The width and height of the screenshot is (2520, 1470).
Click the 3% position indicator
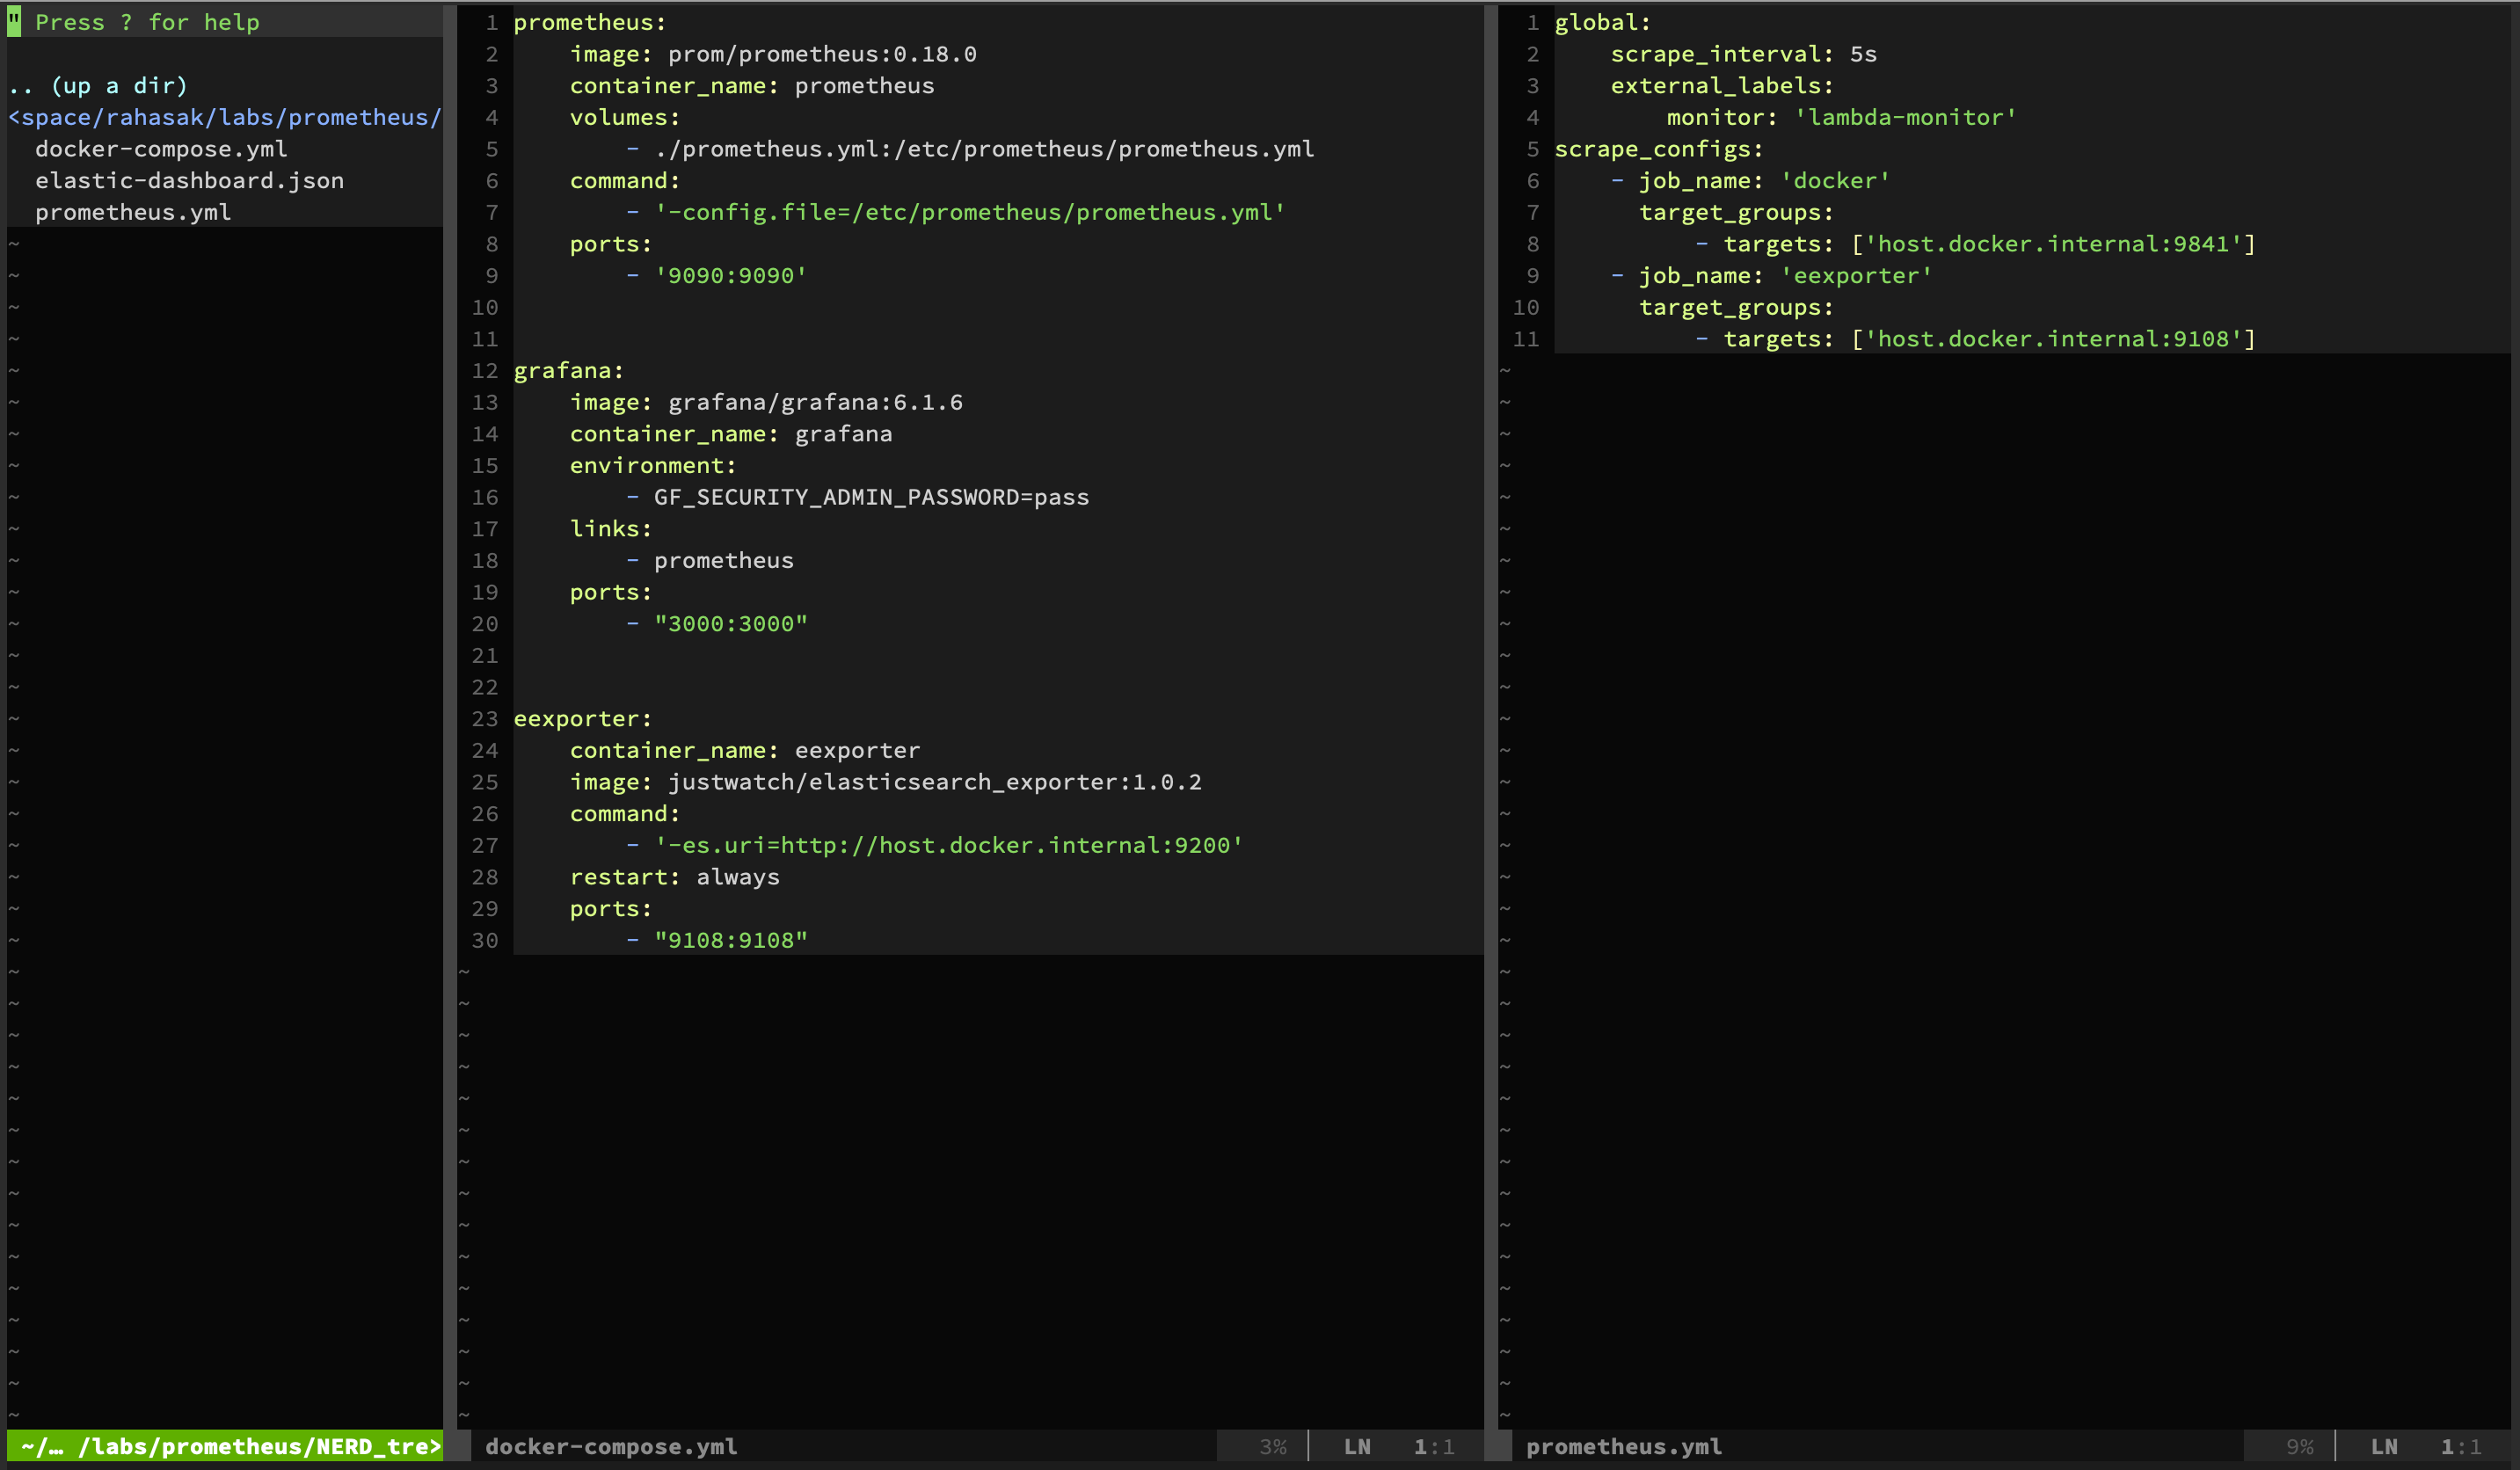[1273, 1446]
